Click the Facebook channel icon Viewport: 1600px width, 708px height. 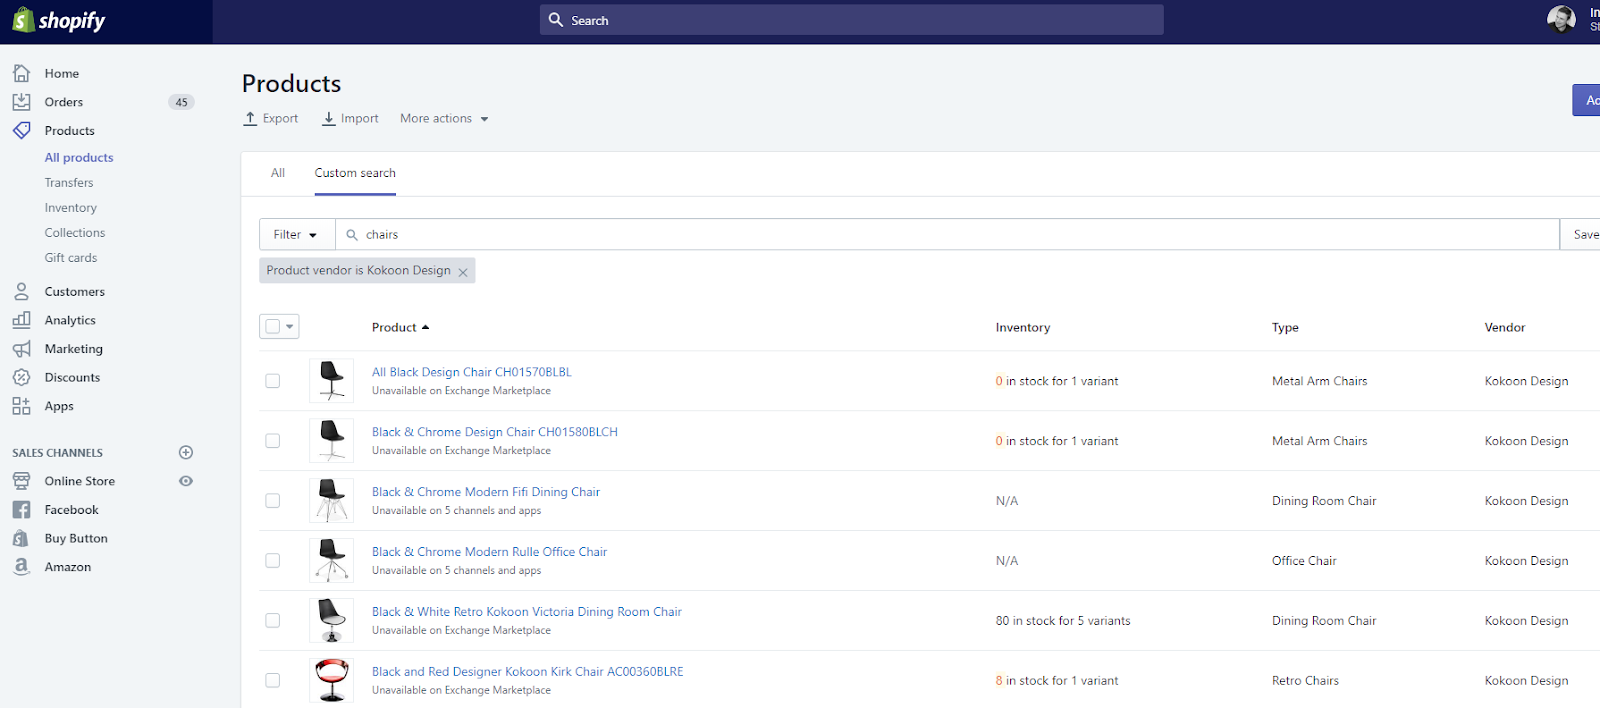pyautogui.click(x=21, y=510)
